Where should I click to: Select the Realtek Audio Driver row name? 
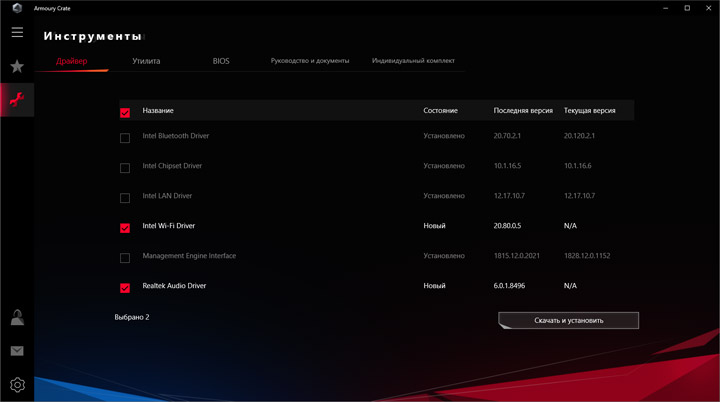coord(174,285)
